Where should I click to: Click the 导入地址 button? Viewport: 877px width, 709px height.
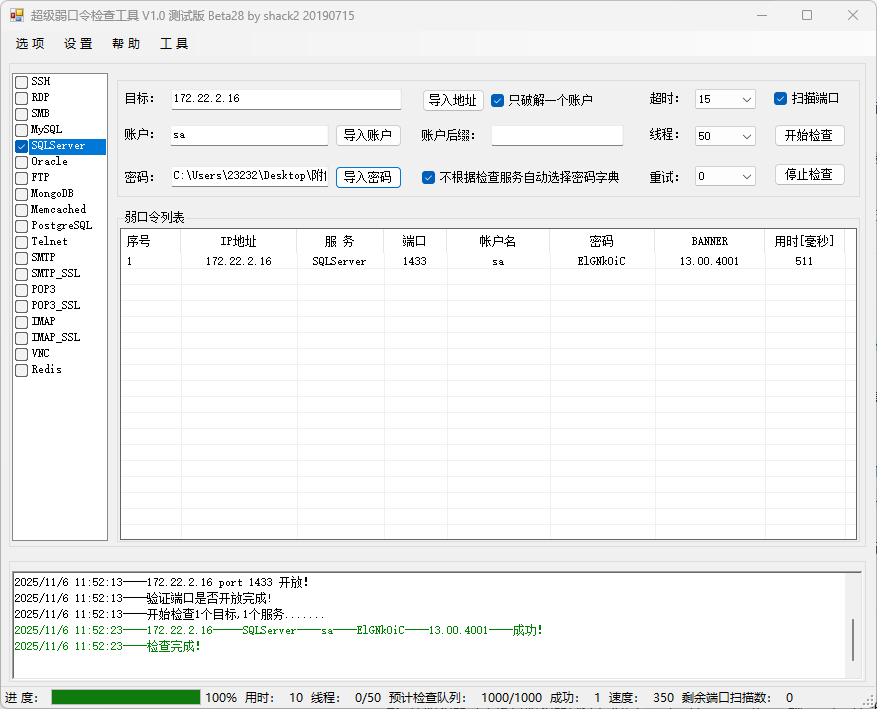[x=453, y=100]
